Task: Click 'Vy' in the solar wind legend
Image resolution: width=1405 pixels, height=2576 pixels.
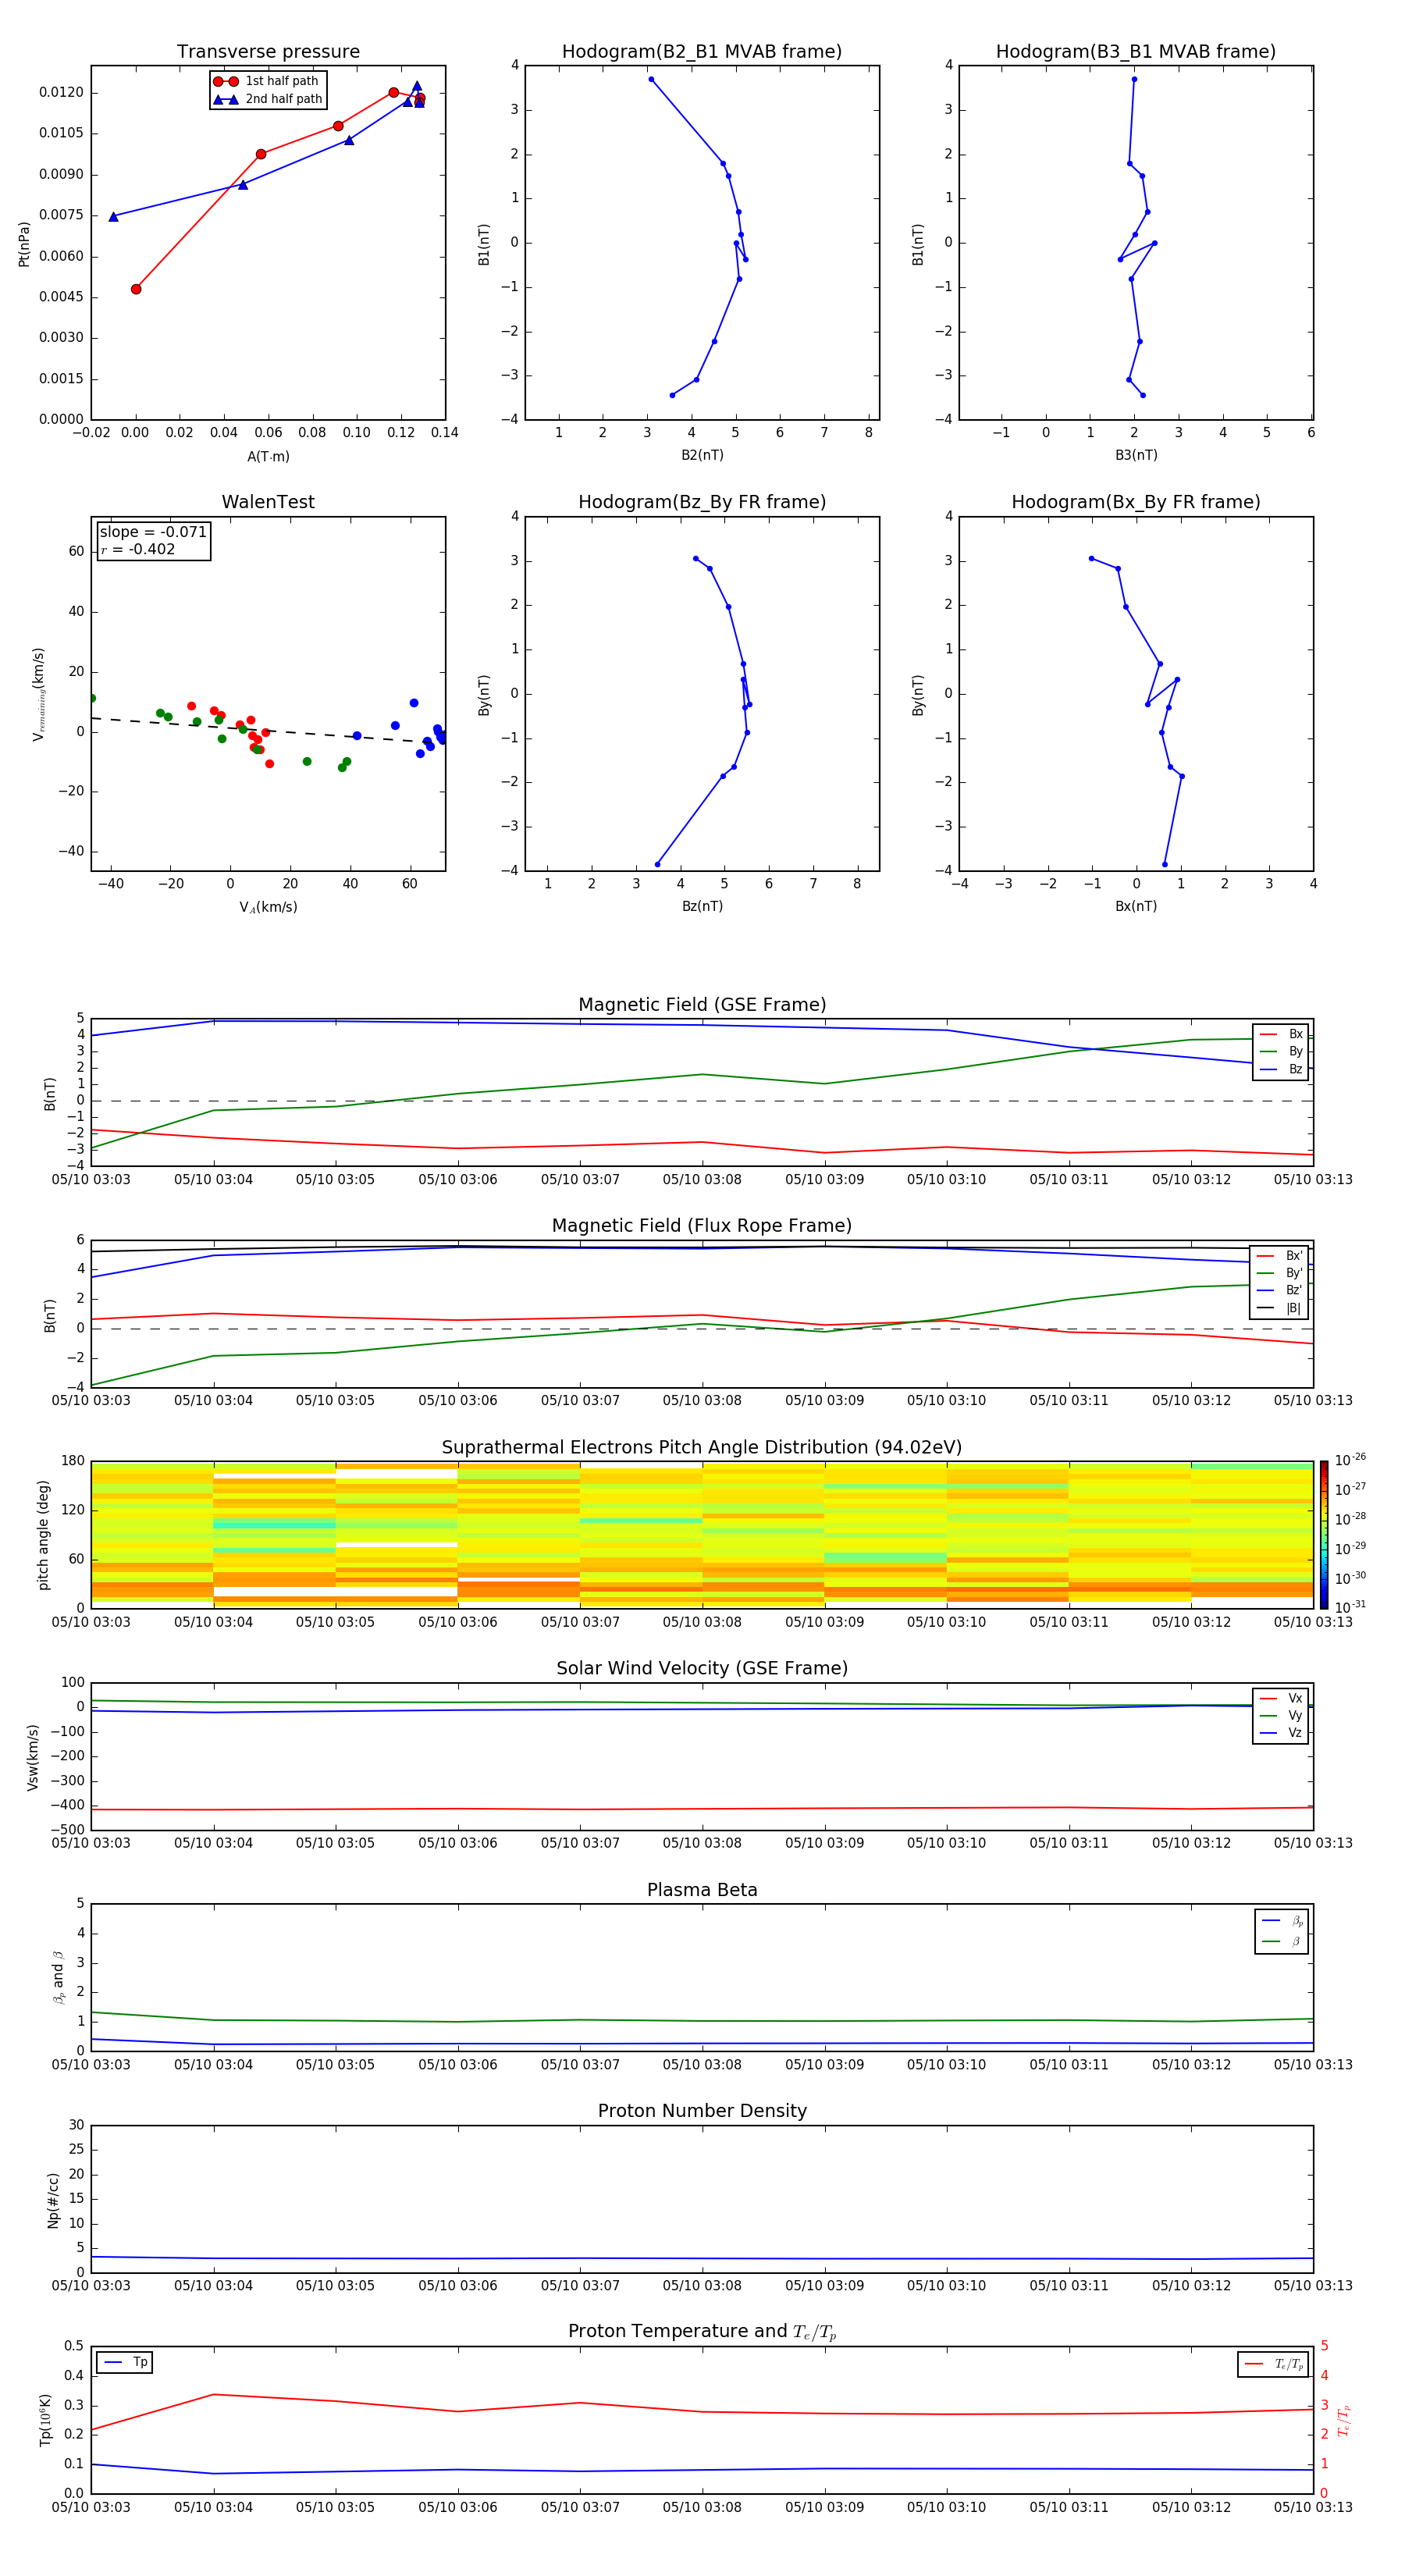Action: (1295, 1716)
